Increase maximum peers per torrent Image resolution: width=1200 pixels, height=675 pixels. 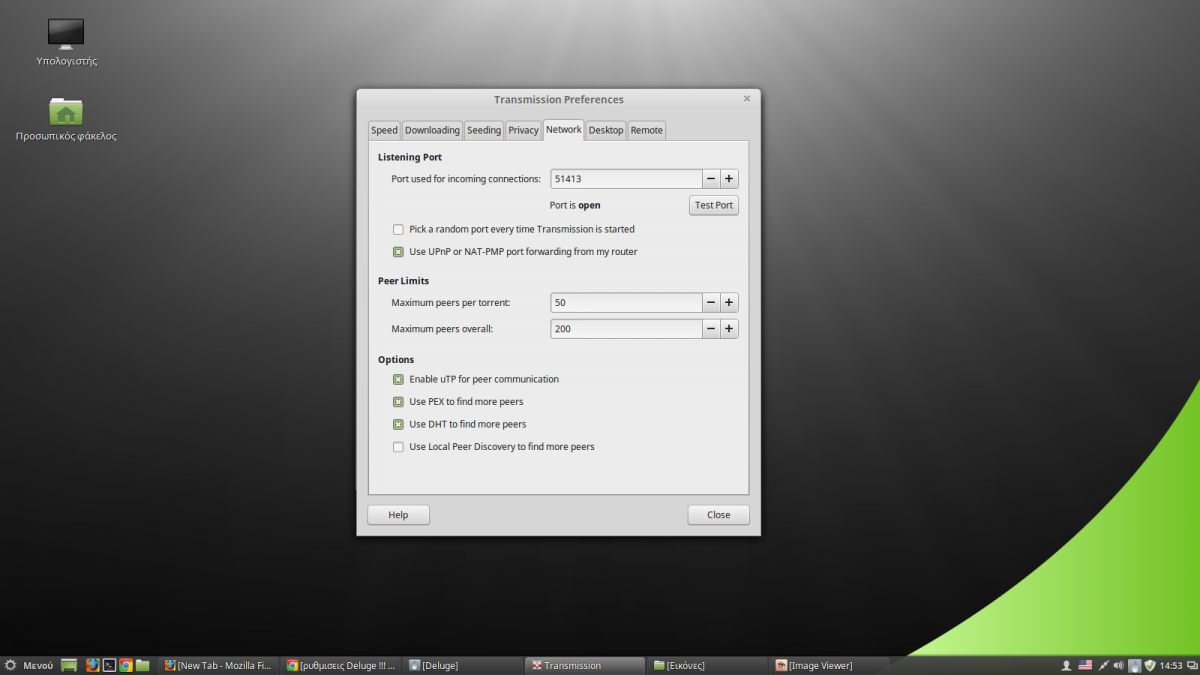730,302
